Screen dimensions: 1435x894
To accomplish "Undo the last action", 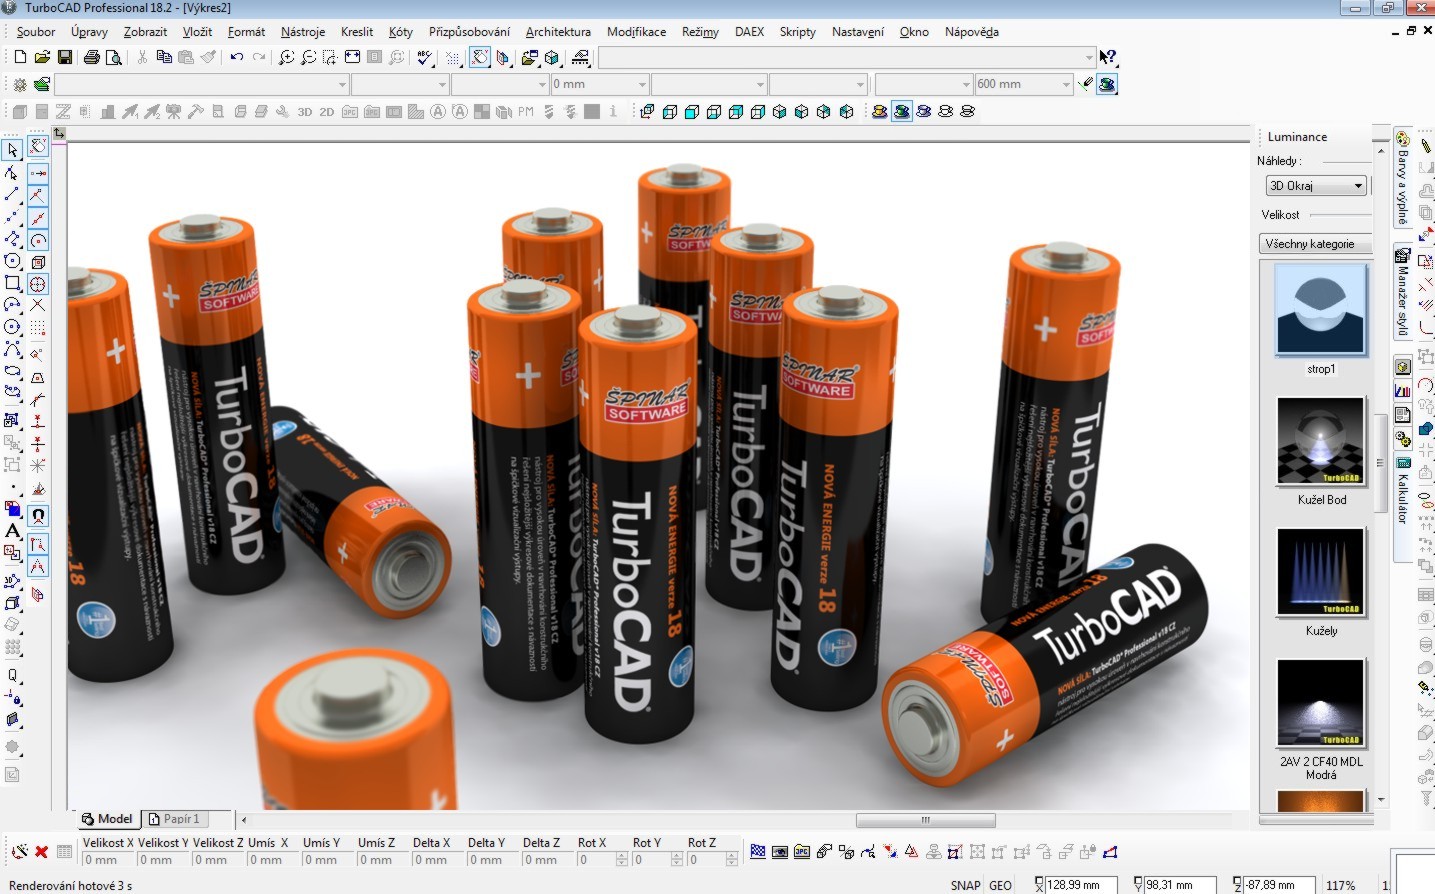I will click(237, 58).
